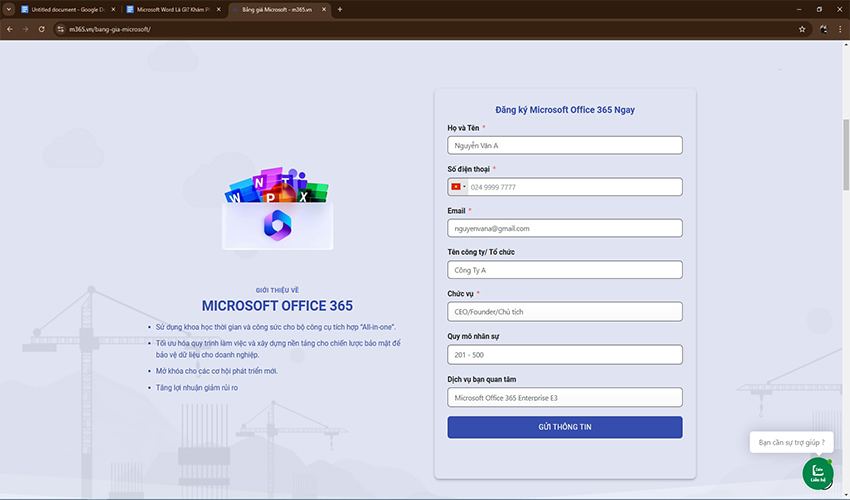This screenshot has width=850, height=500.
Task: Open Quy mô nhân sự dropdown
Action: 565,355
